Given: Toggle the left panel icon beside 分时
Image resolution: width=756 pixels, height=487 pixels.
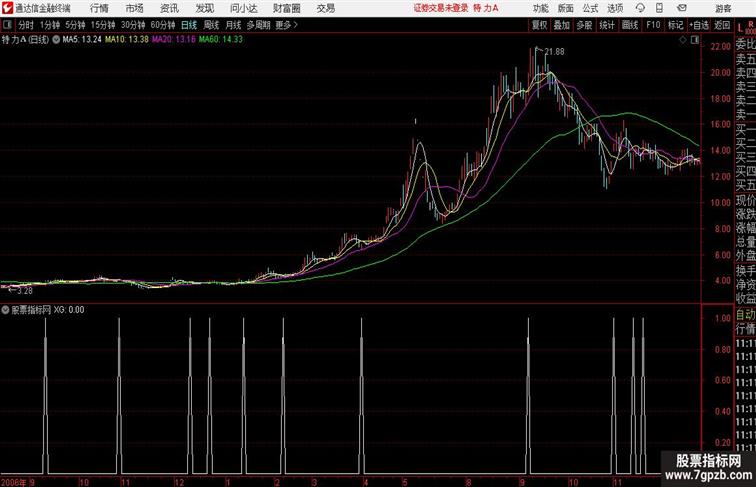Looking at the screenshot, I should tap(7, 25).
